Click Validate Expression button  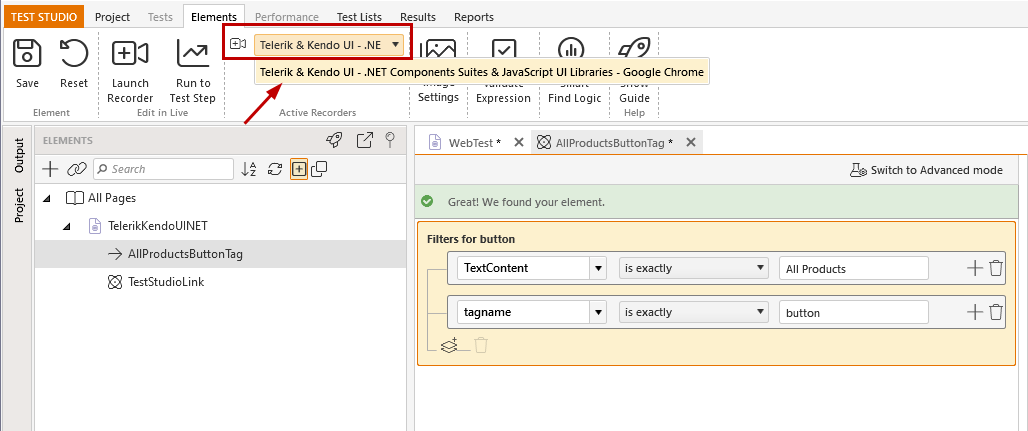[x=503, y=71]
